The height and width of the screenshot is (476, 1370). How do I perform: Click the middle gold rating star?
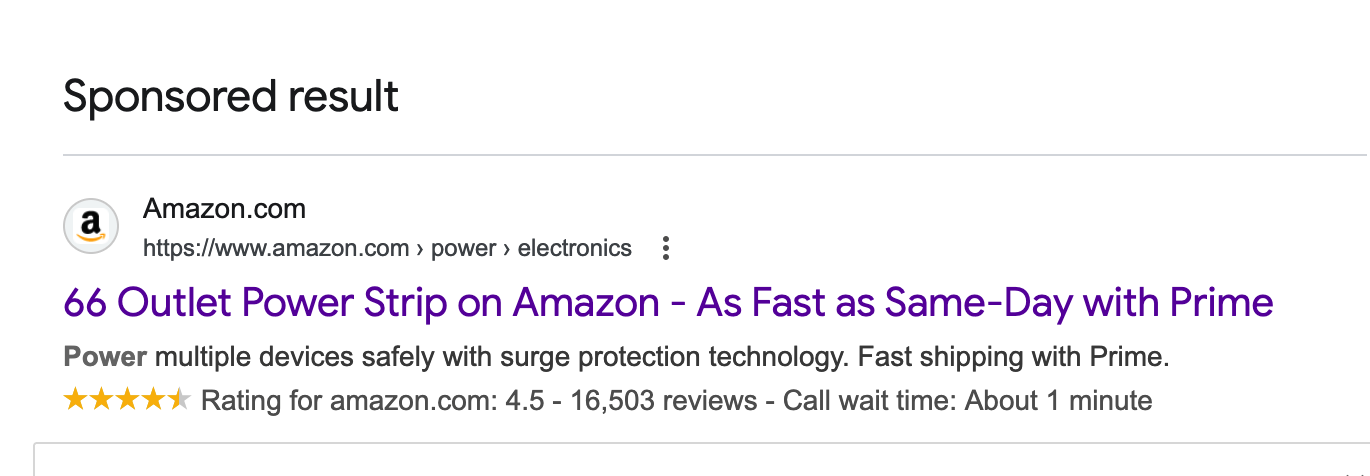[127, 401]
